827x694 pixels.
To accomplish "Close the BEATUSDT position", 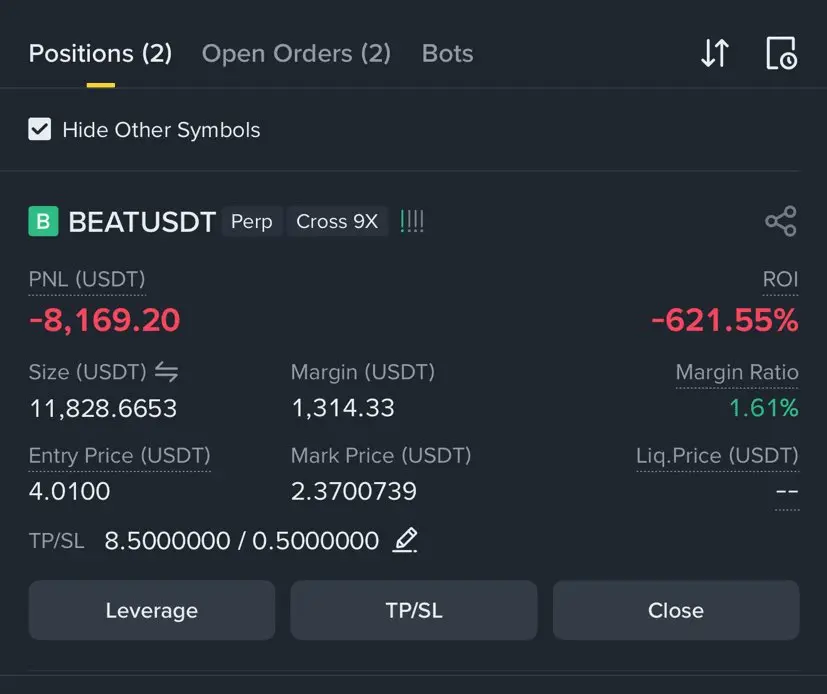I will pos(676,610).
